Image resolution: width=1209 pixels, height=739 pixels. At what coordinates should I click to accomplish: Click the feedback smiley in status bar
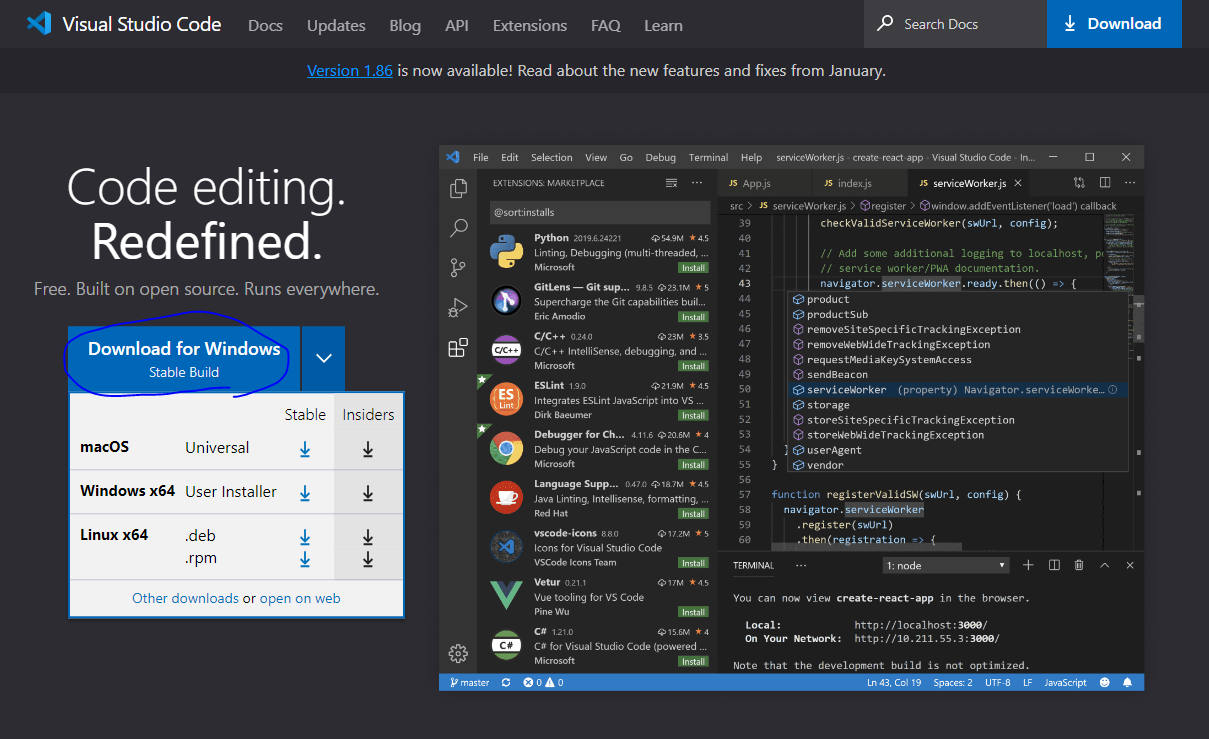1105,682
